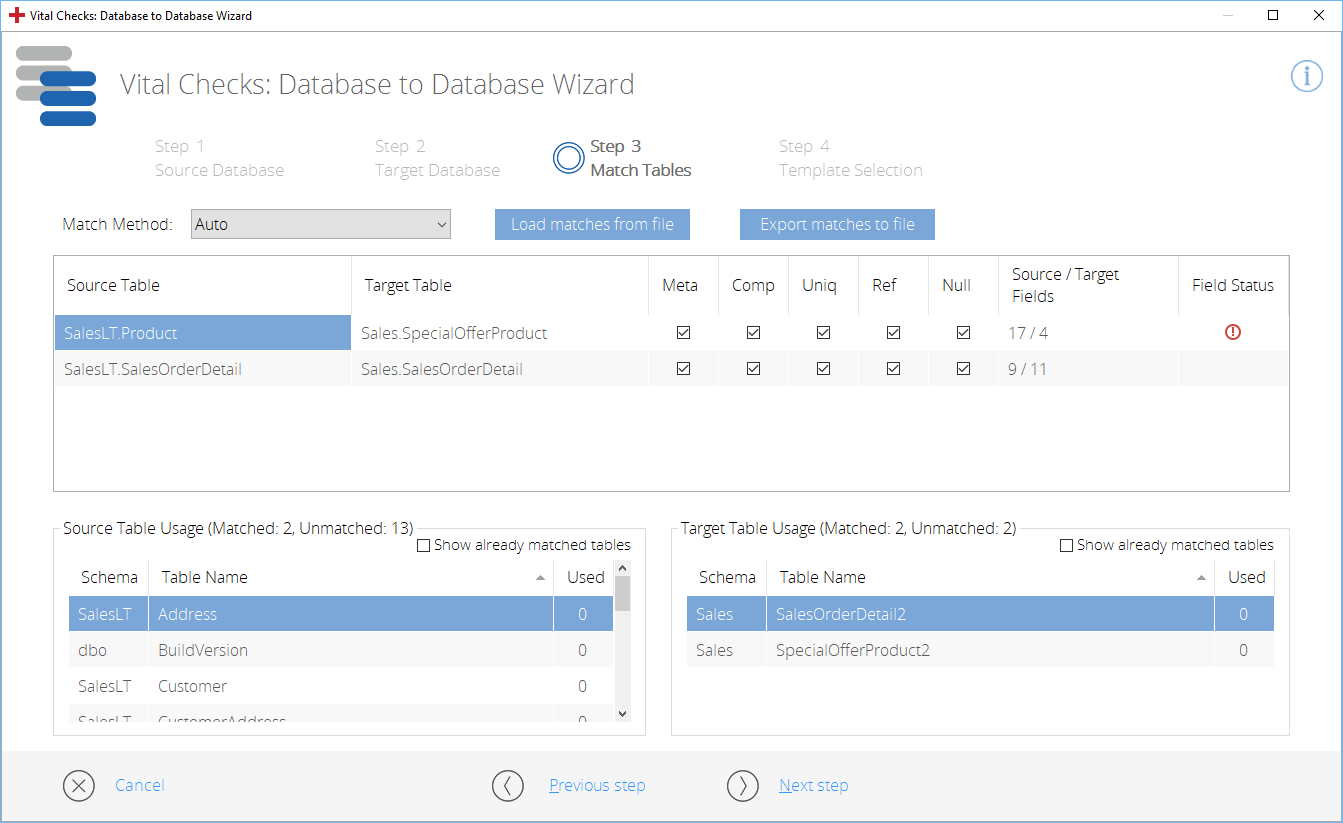Click the Previous step arrow icon
1343x823 pixels.
pos(508,786)
